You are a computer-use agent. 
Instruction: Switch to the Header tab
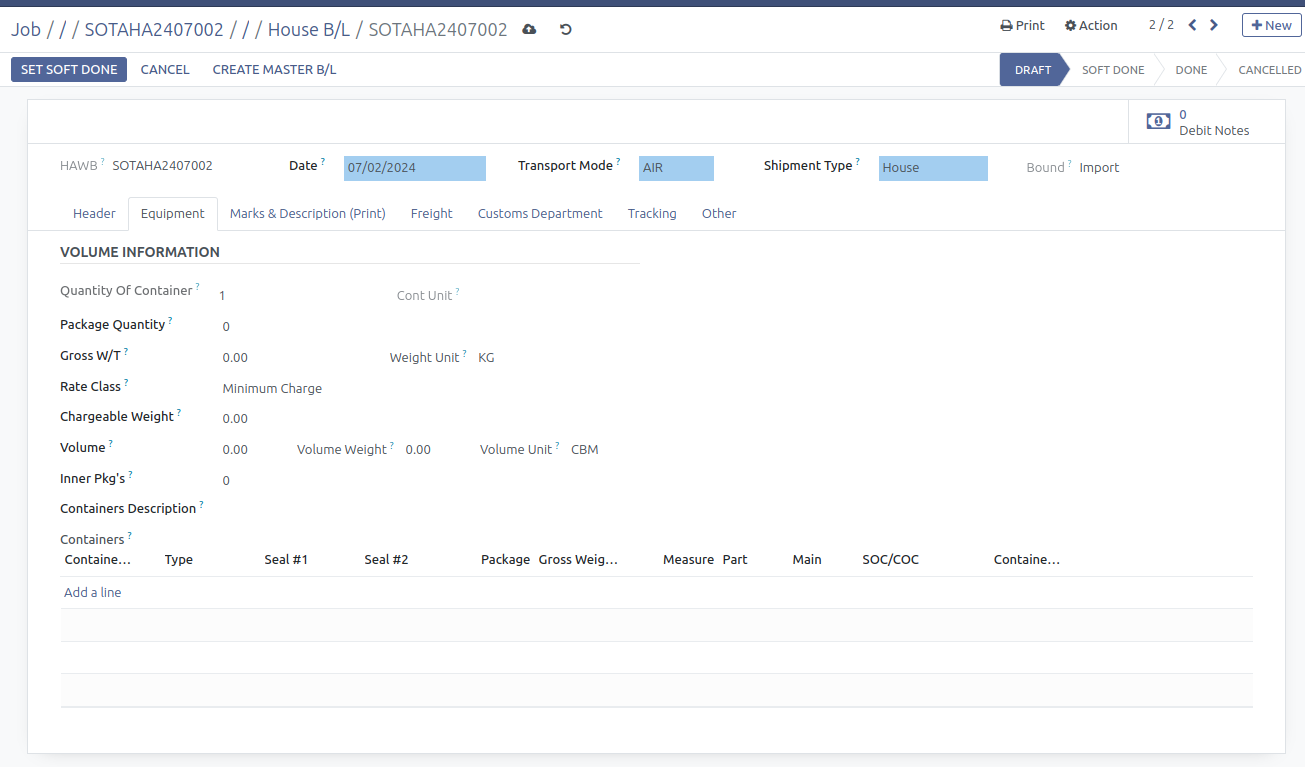[x=94, y=213]
